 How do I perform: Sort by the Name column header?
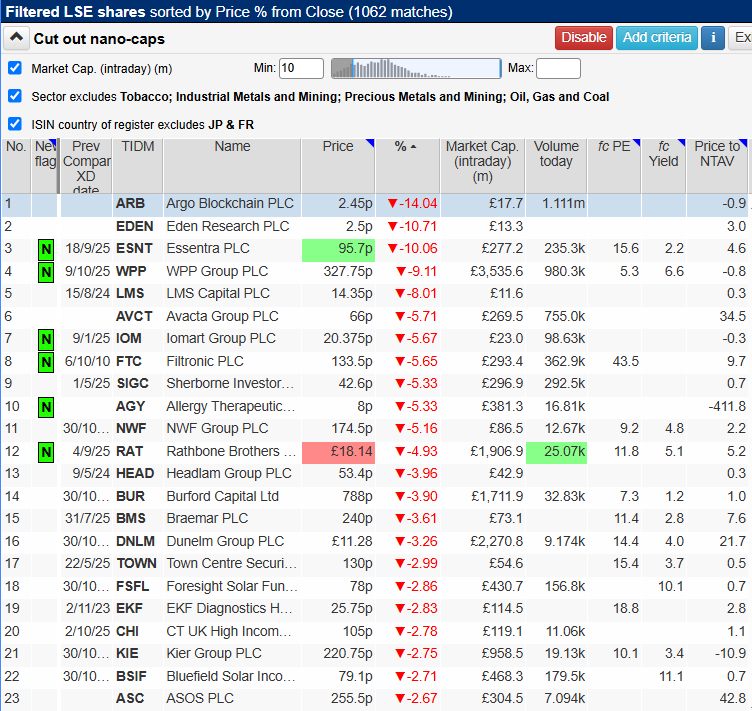coord(232,166)
